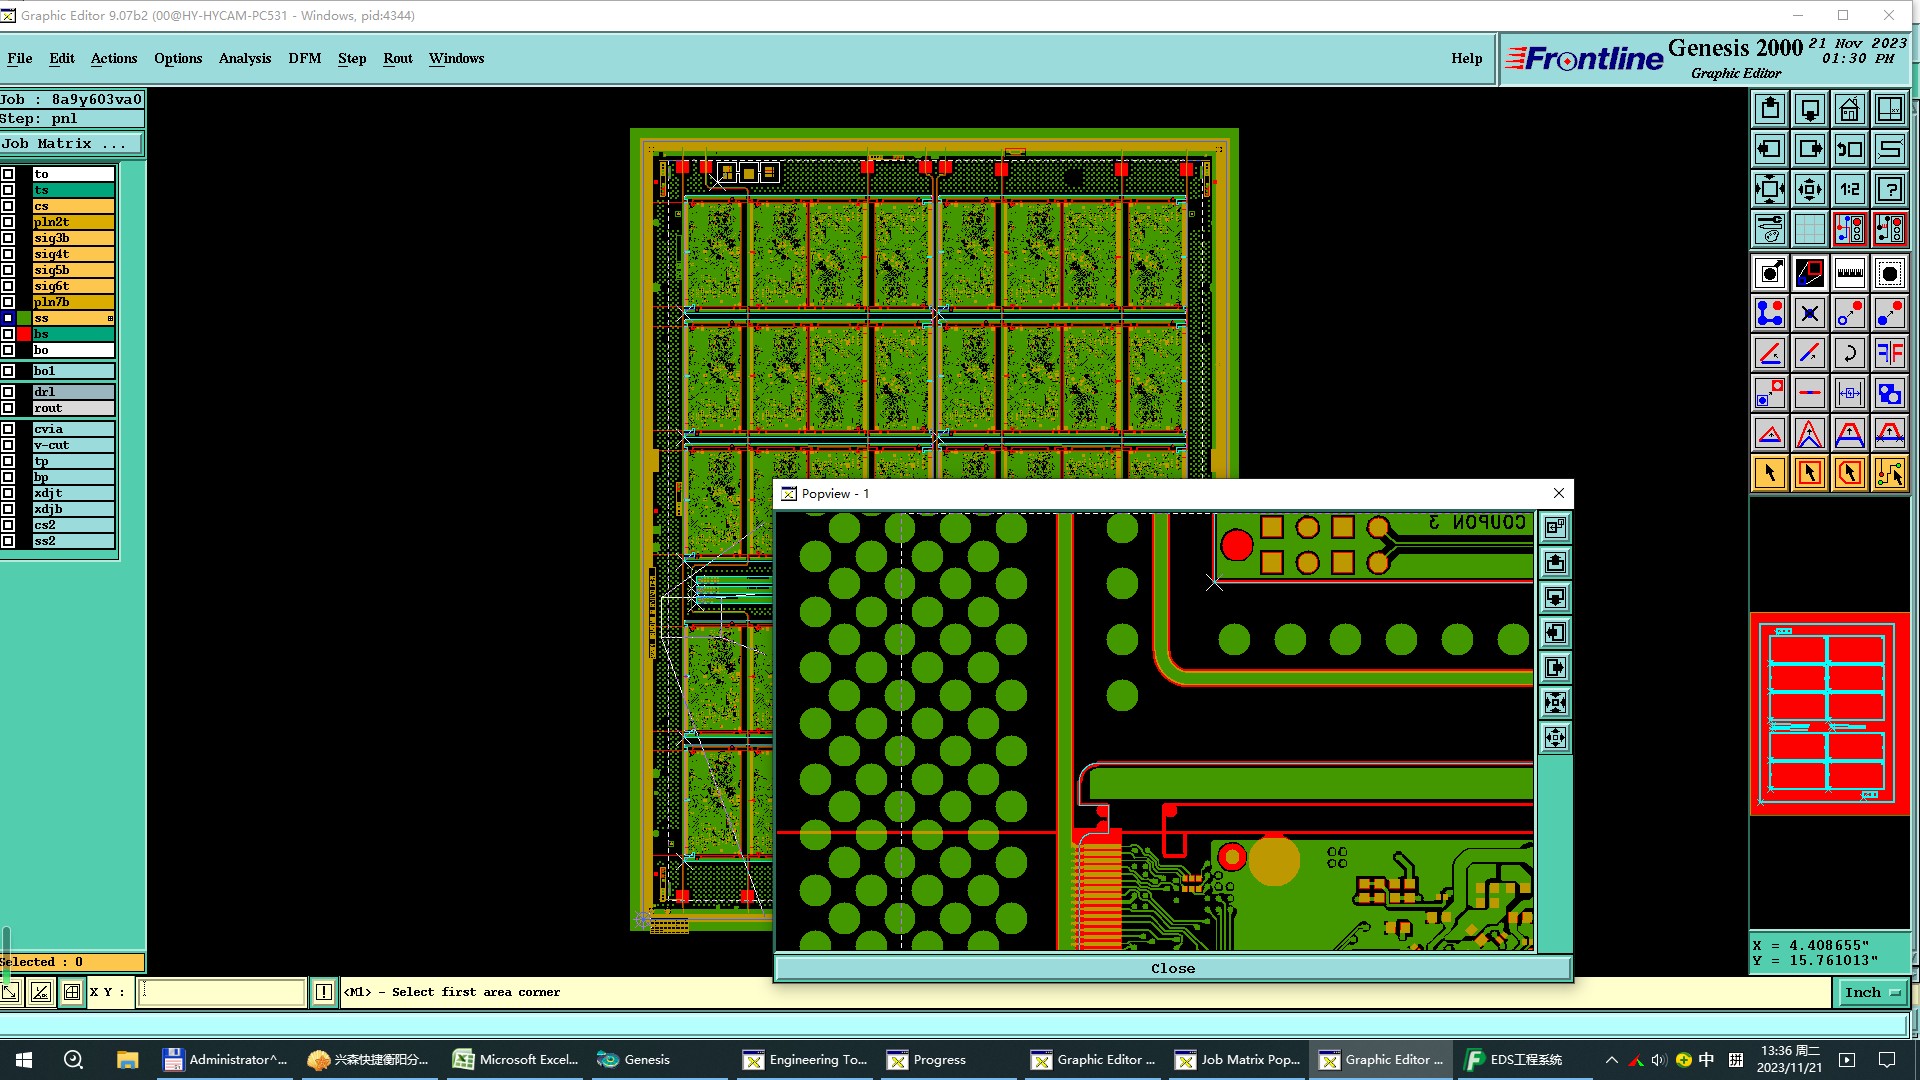Click the pan right icon

point(1810,149)
